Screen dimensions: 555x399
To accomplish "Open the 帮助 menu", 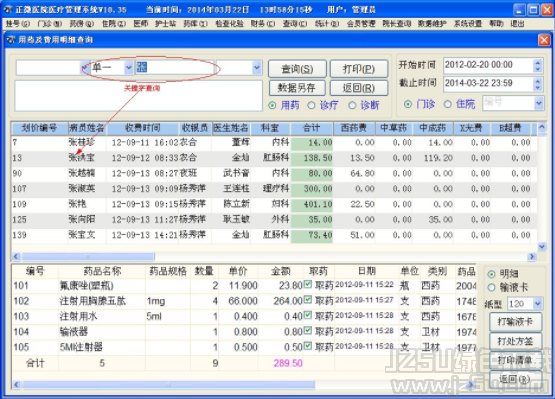I will pyautogui.click(x=496, y=24).
